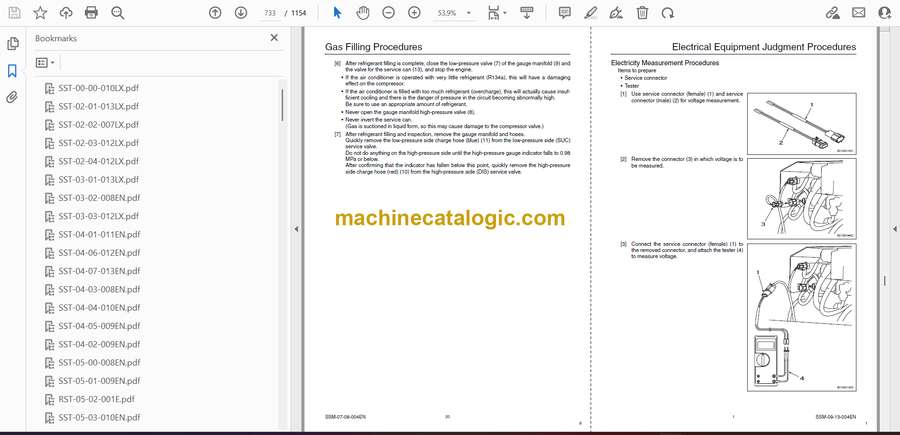Open bookmark SST-00-00-010LX.pdf

pyautogui.click(x=98, y=88)
